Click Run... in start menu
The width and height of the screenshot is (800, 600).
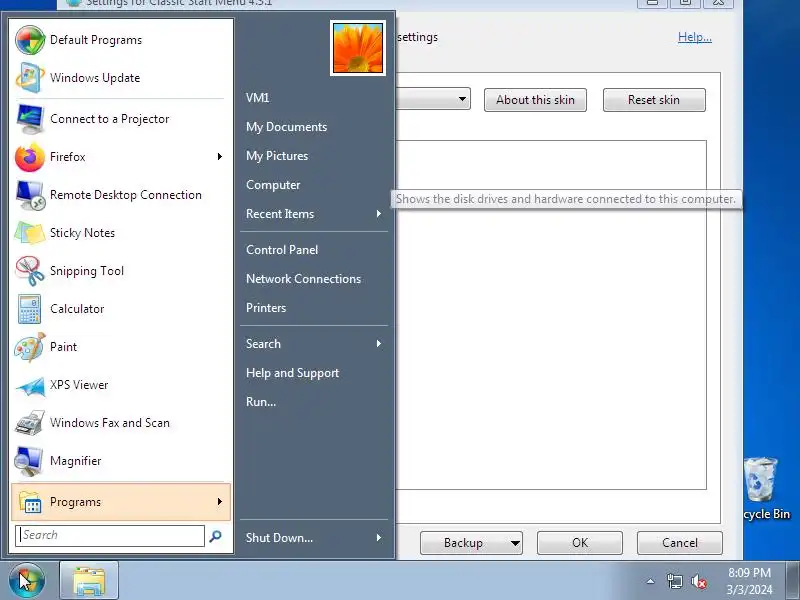coord(261,402)
